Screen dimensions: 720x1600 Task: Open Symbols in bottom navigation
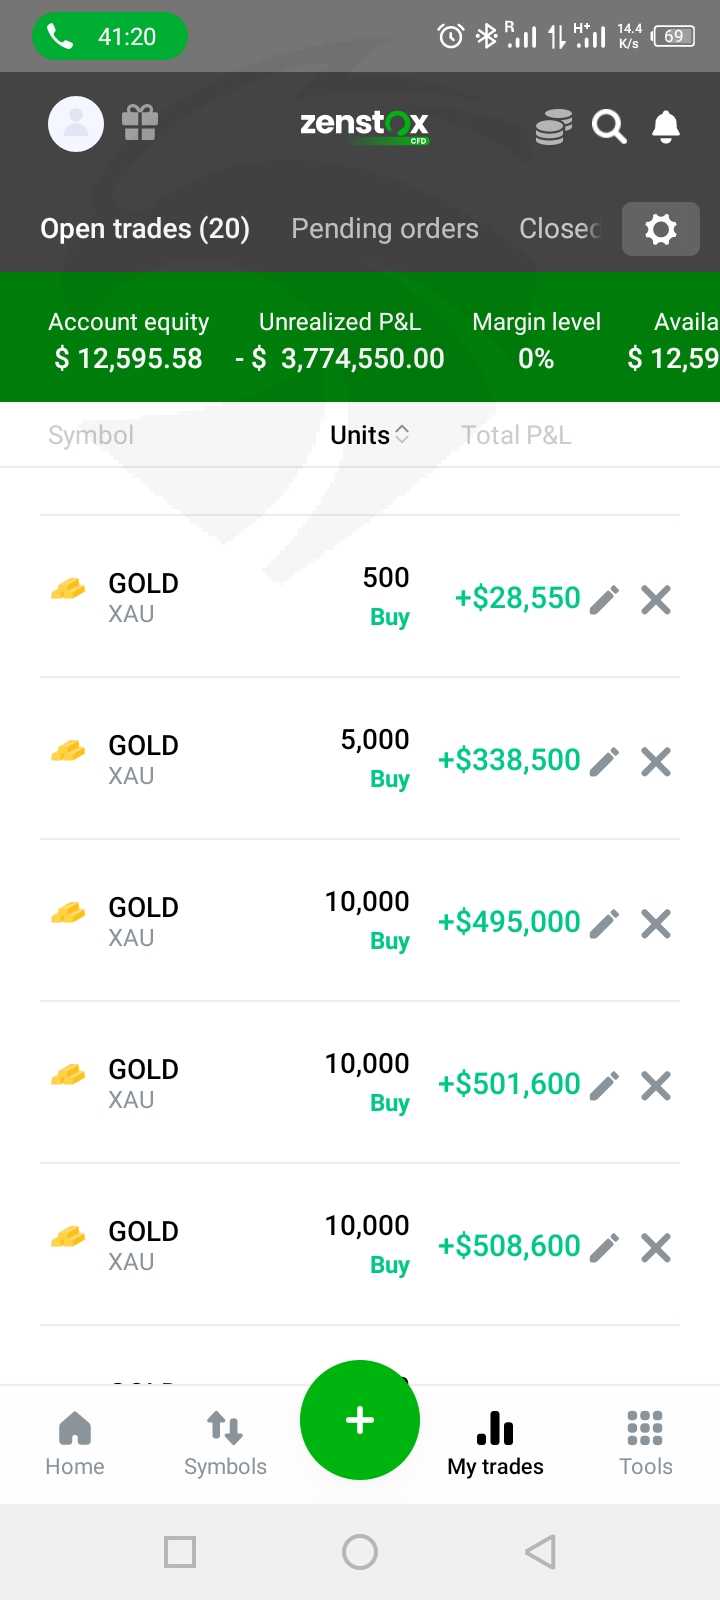coord(225,1443)
